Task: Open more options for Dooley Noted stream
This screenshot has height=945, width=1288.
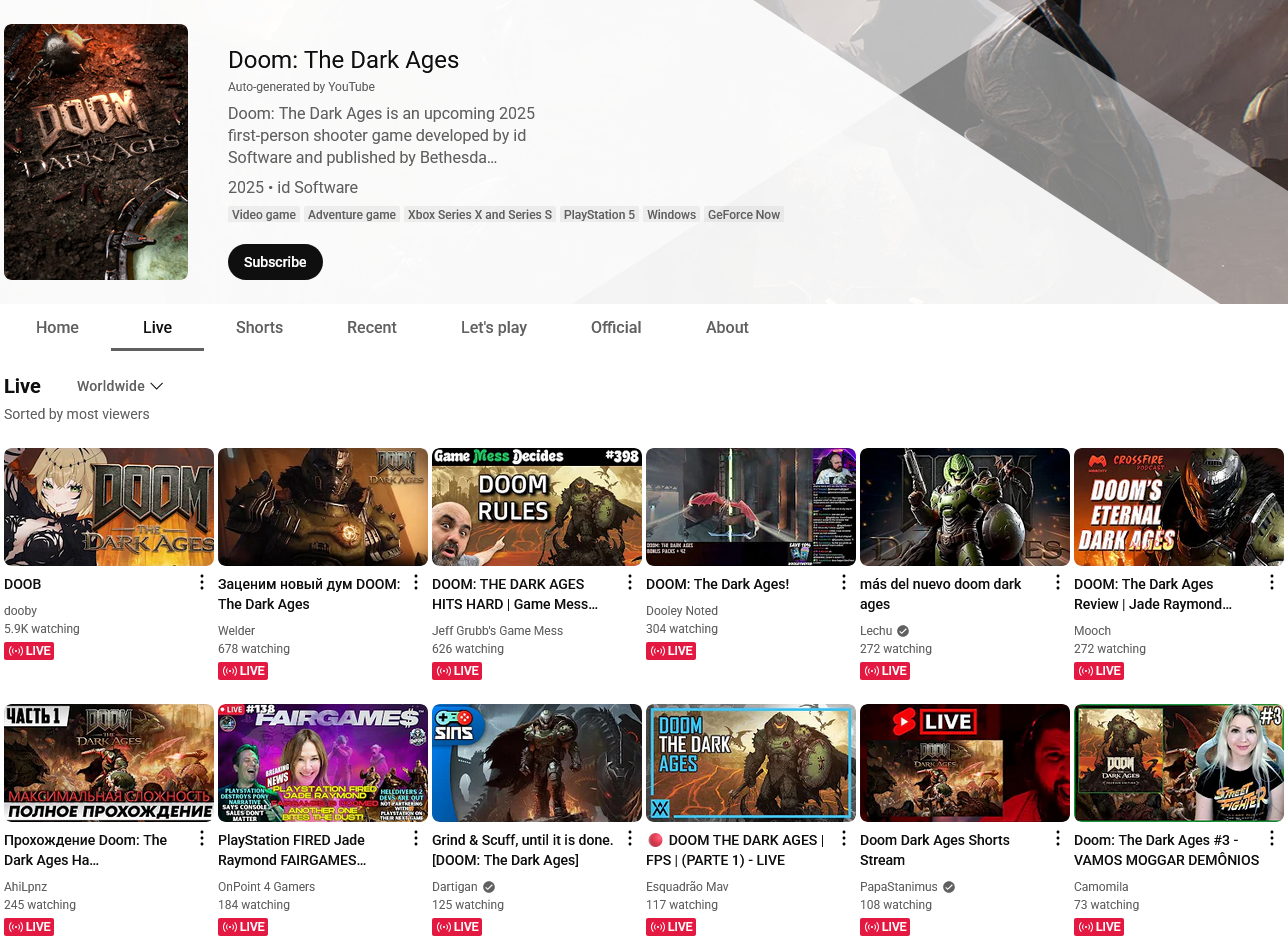Action: 844,583
